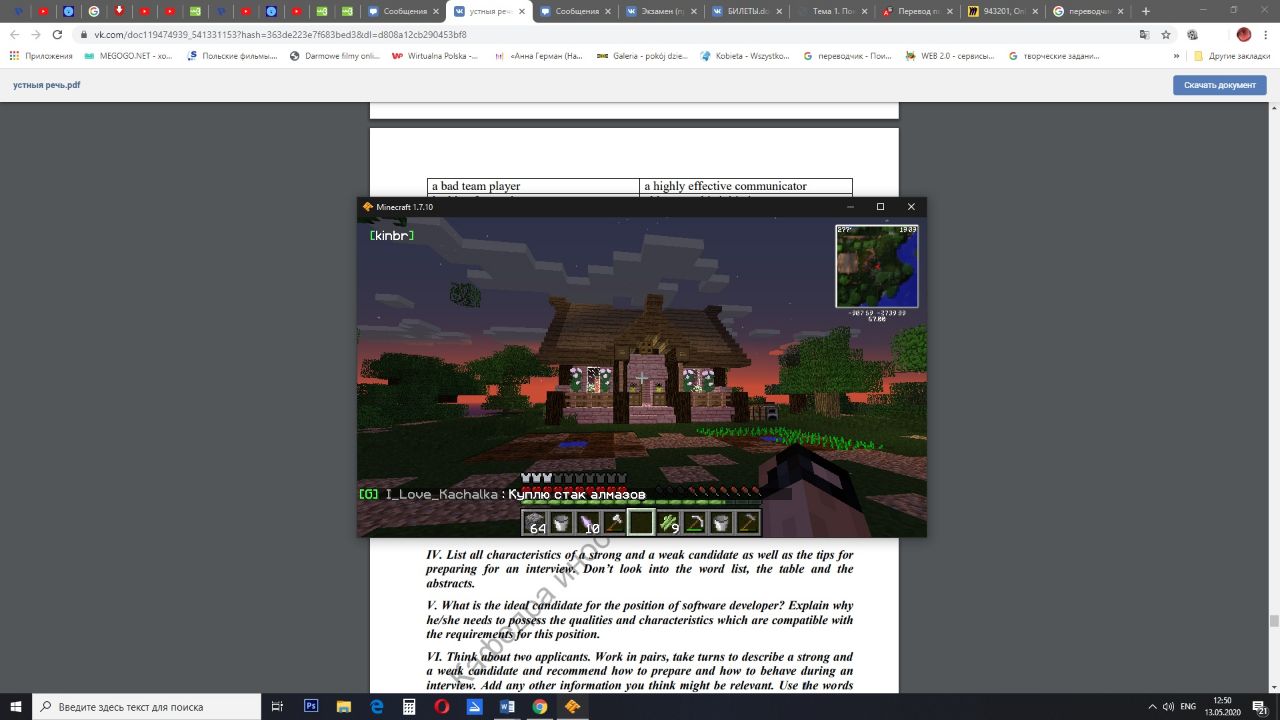Open File Explorer from the taskbar
Screen dimensions: 1280x720
click(x=343, y=706)
